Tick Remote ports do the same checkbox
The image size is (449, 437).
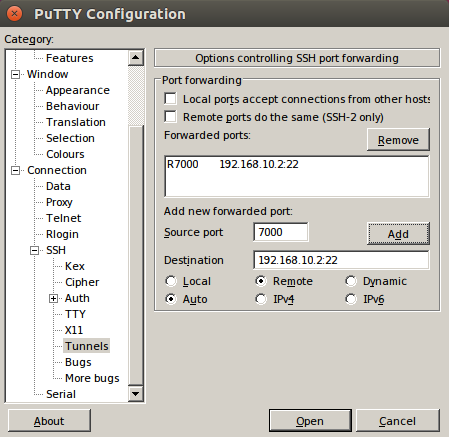[170, 117]
